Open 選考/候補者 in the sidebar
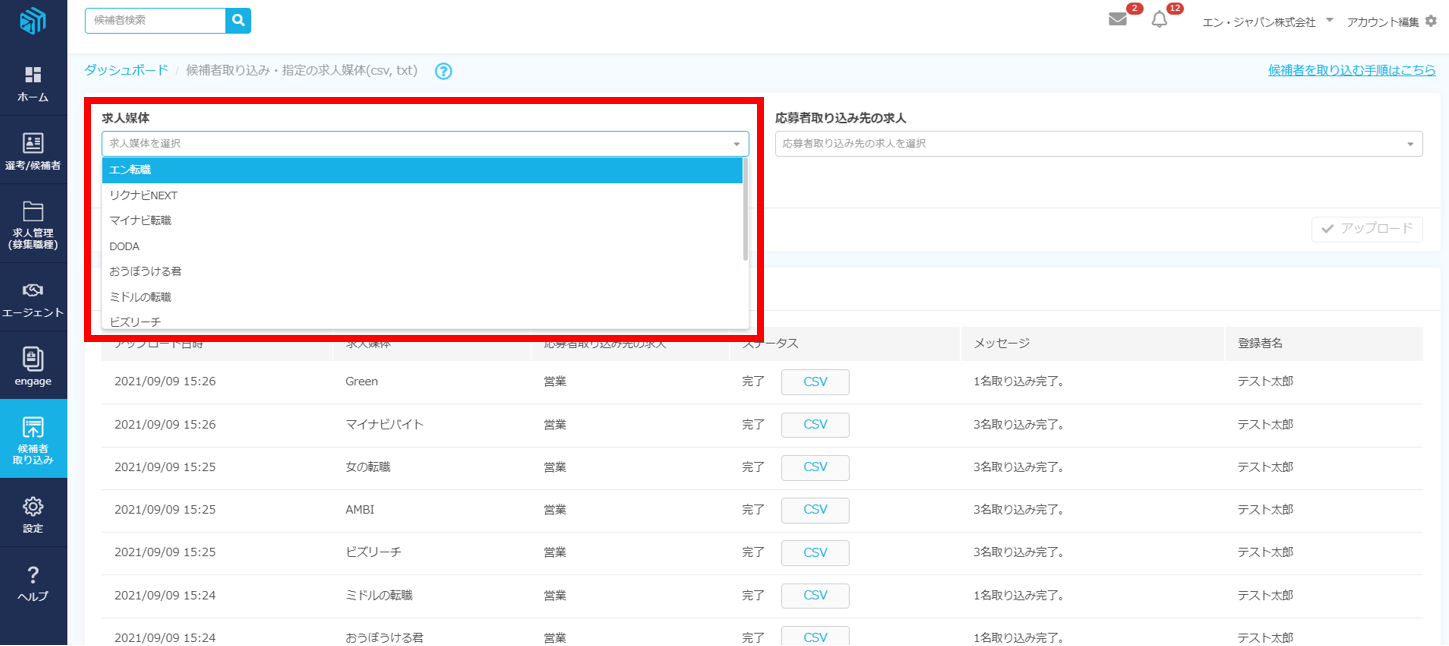 tap(33, 152)
